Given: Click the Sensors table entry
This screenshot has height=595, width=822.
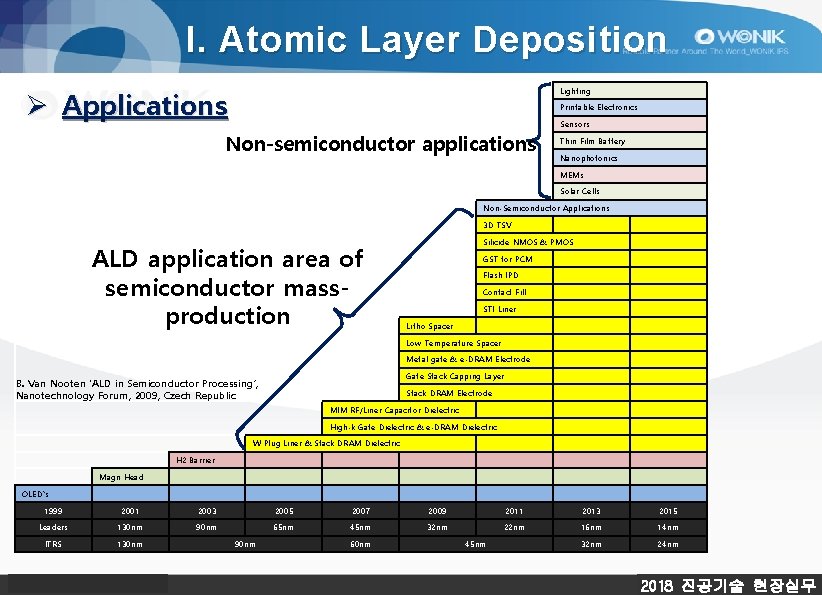Looking at the screenshot, I should pos(628,124).
